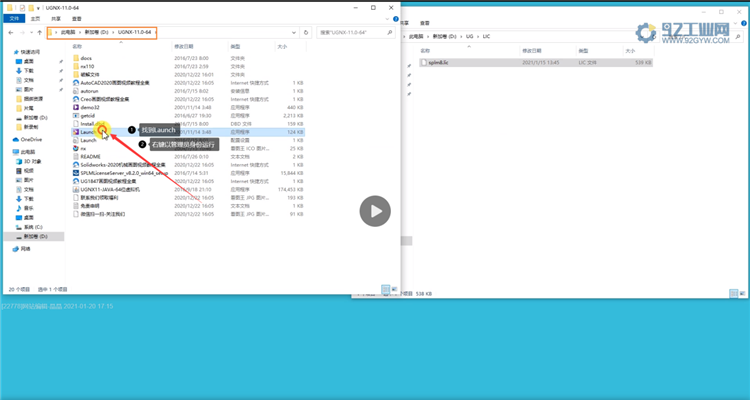The width and height of the screenshot is (750, 400).
Task: Click 此电脑 breadcrumb in UGNX-11.0-64 address bar
Action: point(68,33)
